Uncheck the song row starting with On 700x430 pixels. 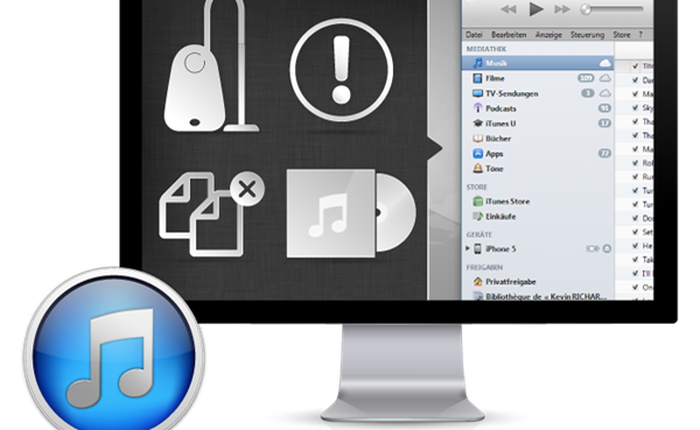coord(635,287)
